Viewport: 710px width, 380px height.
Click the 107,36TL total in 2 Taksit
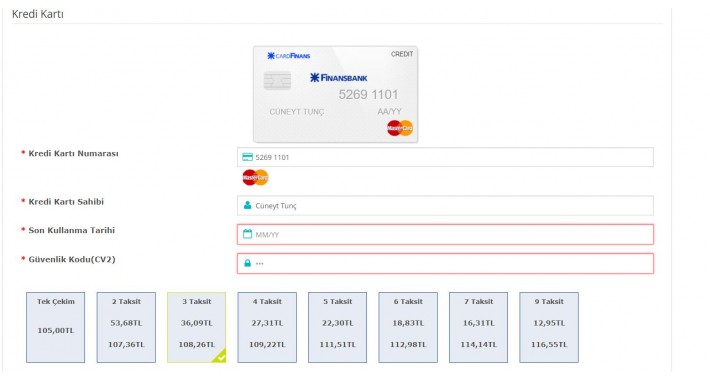pos(126,345)
